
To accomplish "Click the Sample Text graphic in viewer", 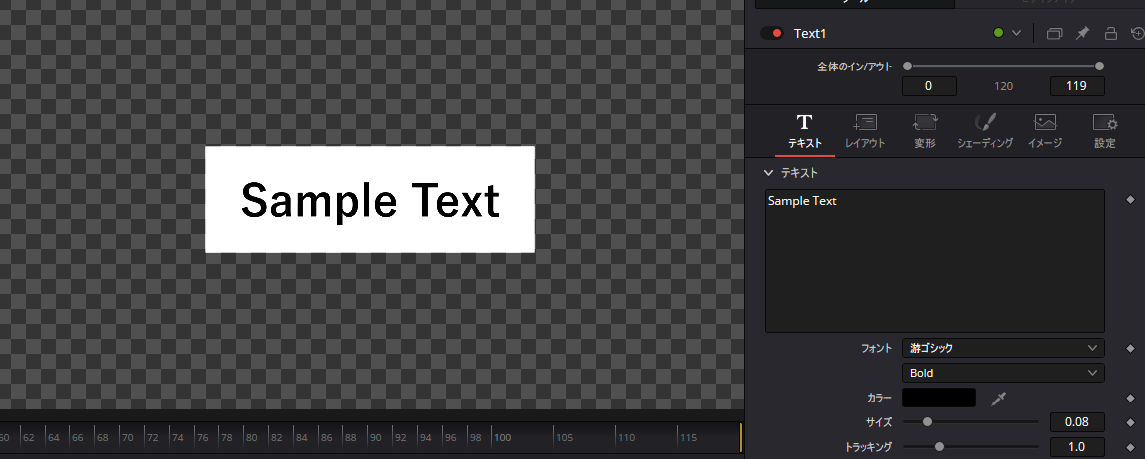I will tap(370, 199).
